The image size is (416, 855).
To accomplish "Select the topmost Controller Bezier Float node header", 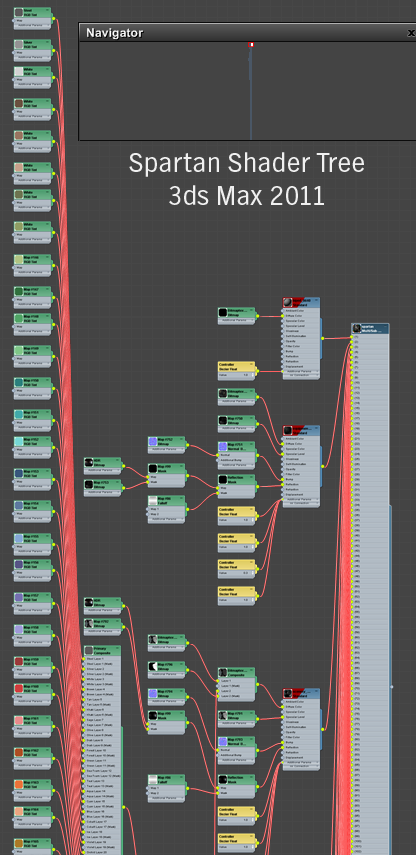I will pos(236,366).
